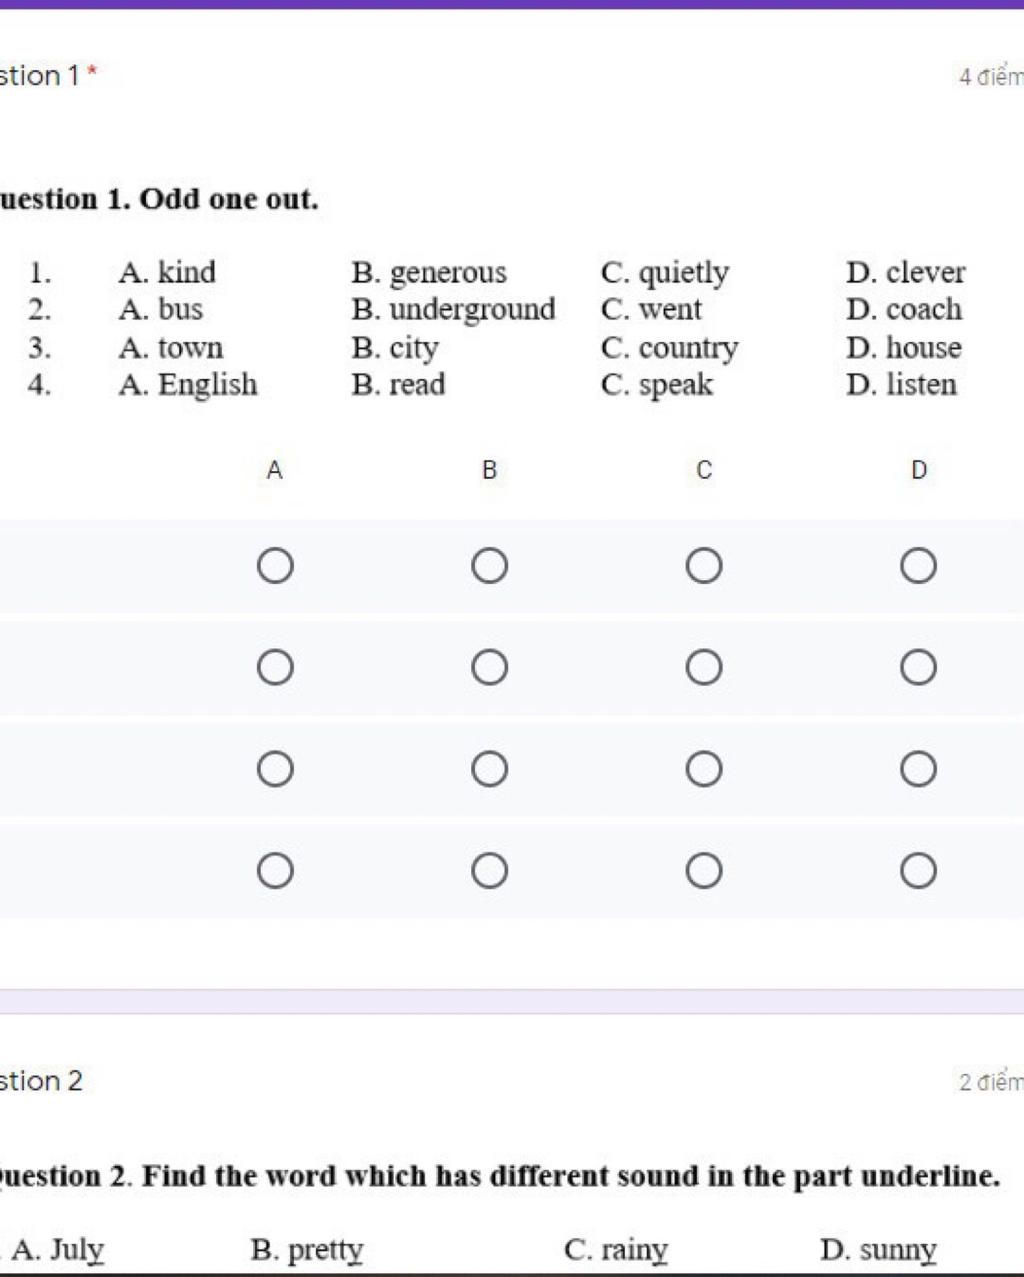Select option D for first row
Image resolution: width=1024 pixels, height=1277 pixels.
coord(918,566)
